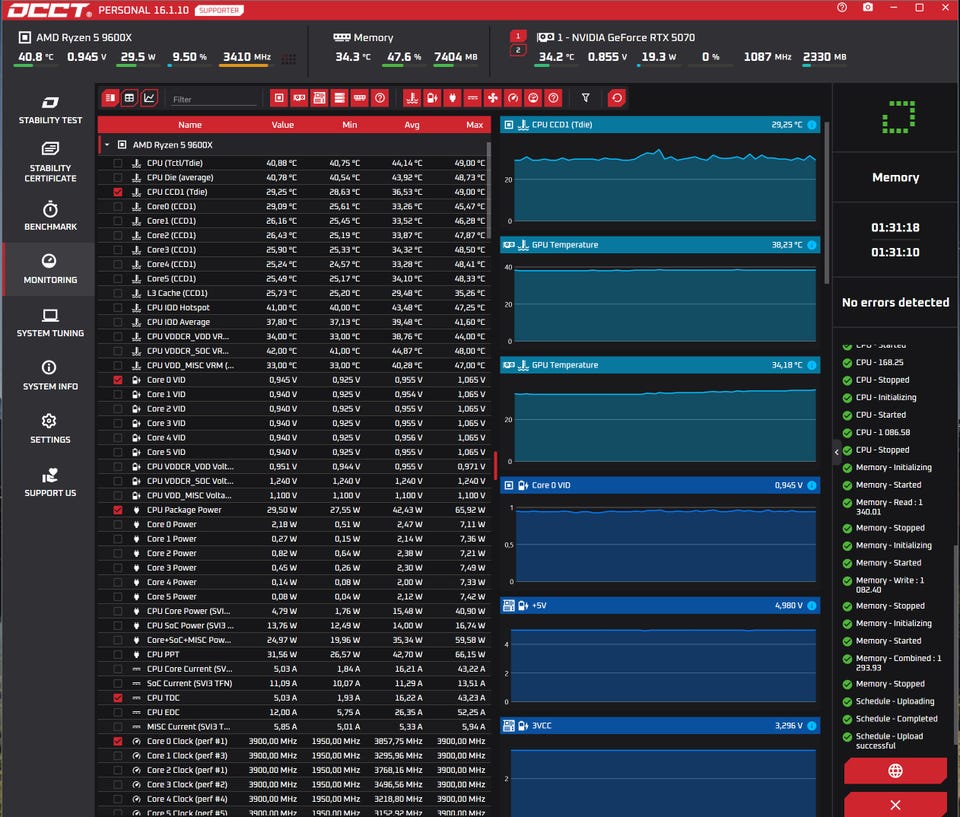Open the System Info section
This screenshot has width=960, height=817.
(50, 375)
